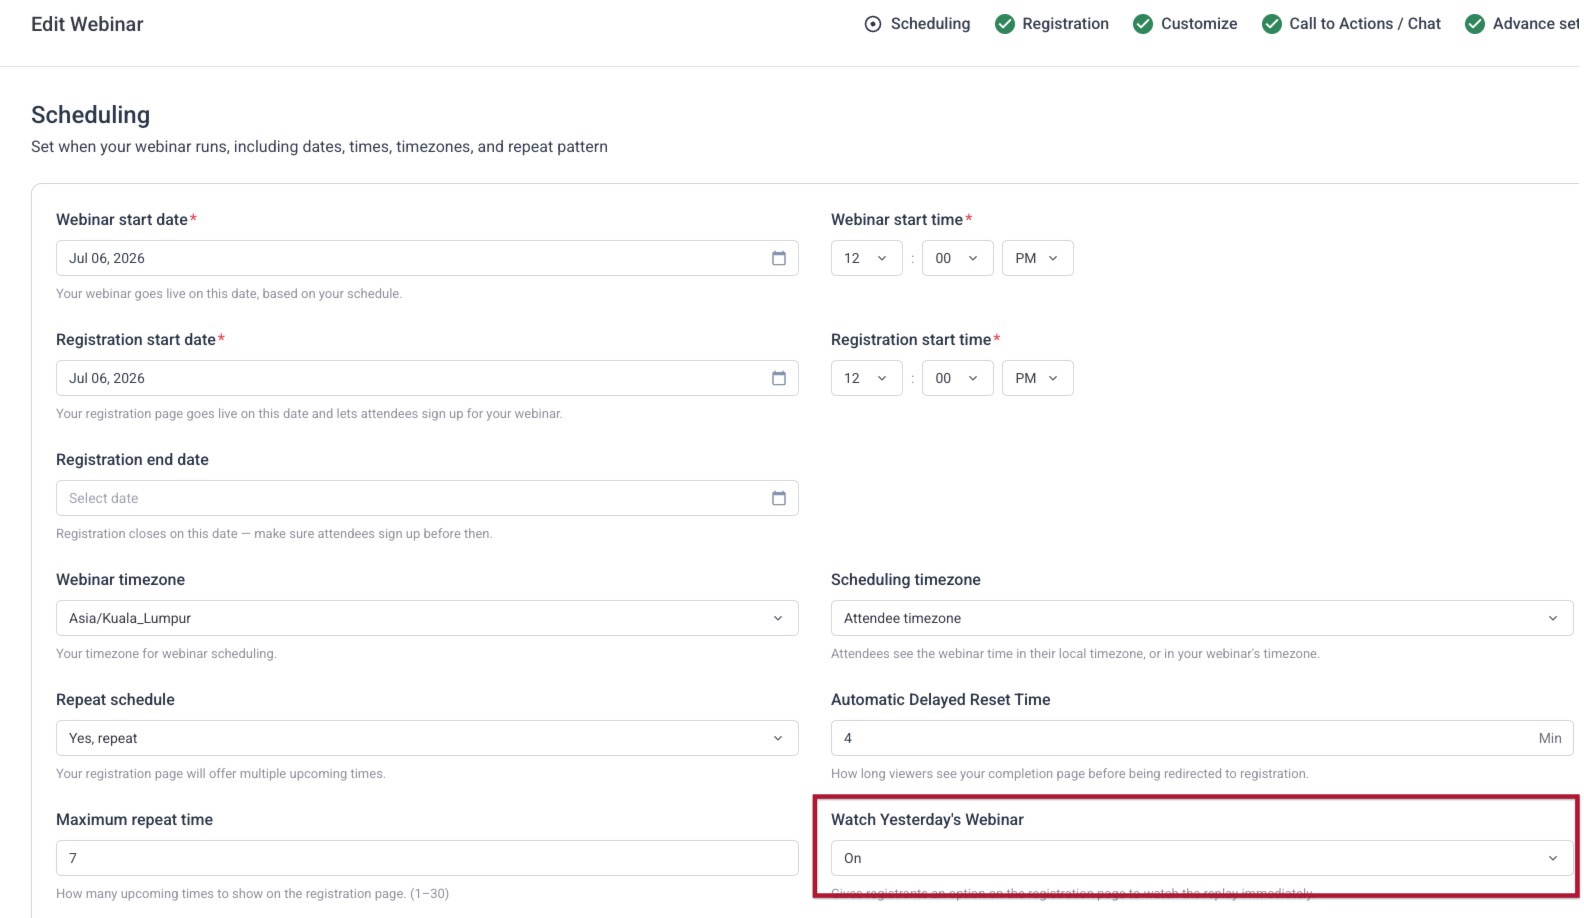The height and width of the screenshot is (918, 1584).
Task: Open Registration start time hour dropdown
Action: pos(867,378)
